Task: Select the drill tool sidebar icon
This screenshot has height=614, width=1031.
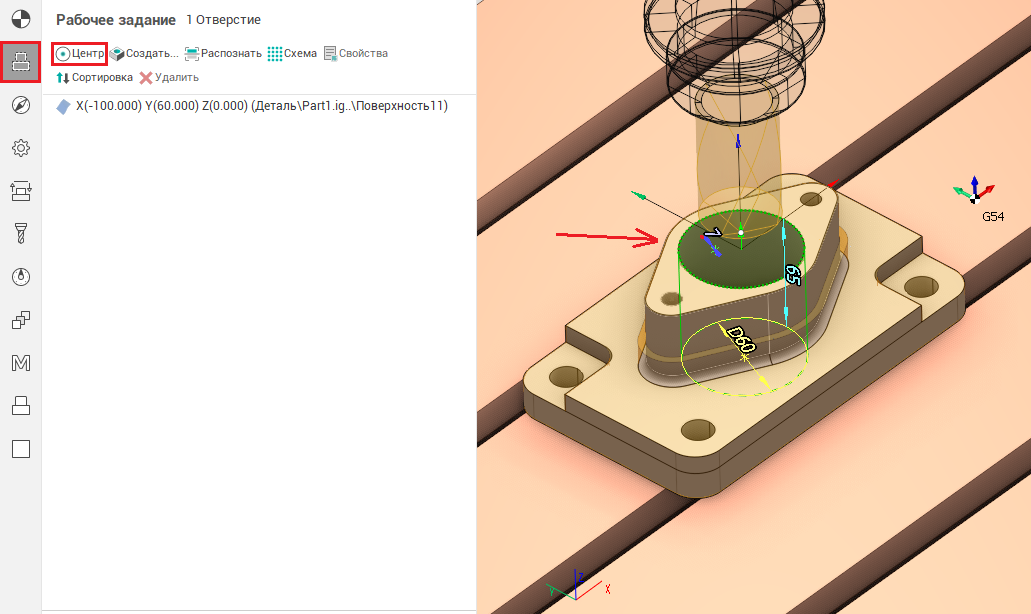Action: (x=20, y=234)
